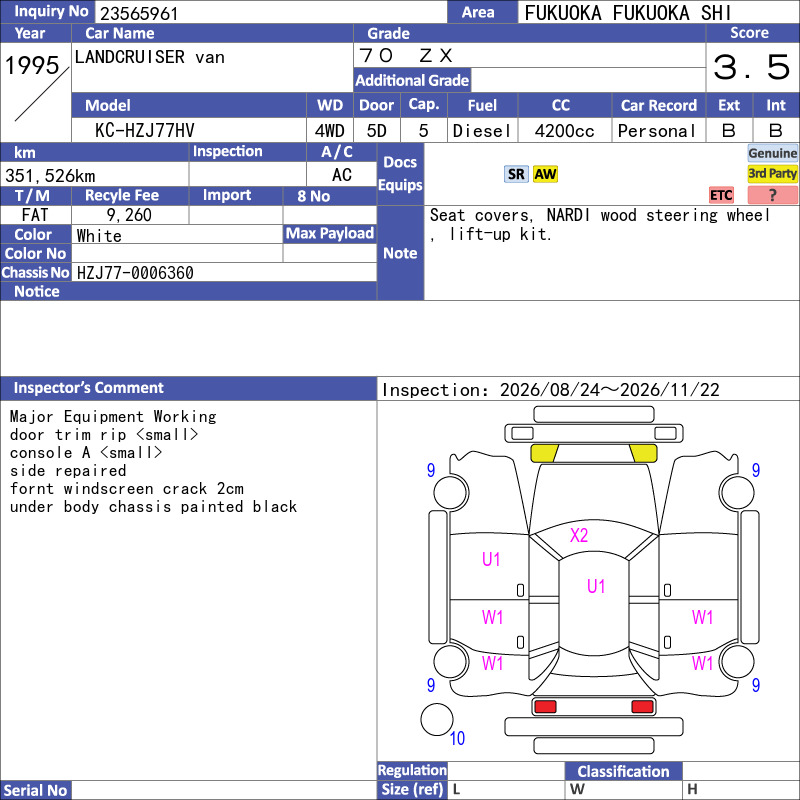Click the spare tire circle marked 10

pos(437,719)
